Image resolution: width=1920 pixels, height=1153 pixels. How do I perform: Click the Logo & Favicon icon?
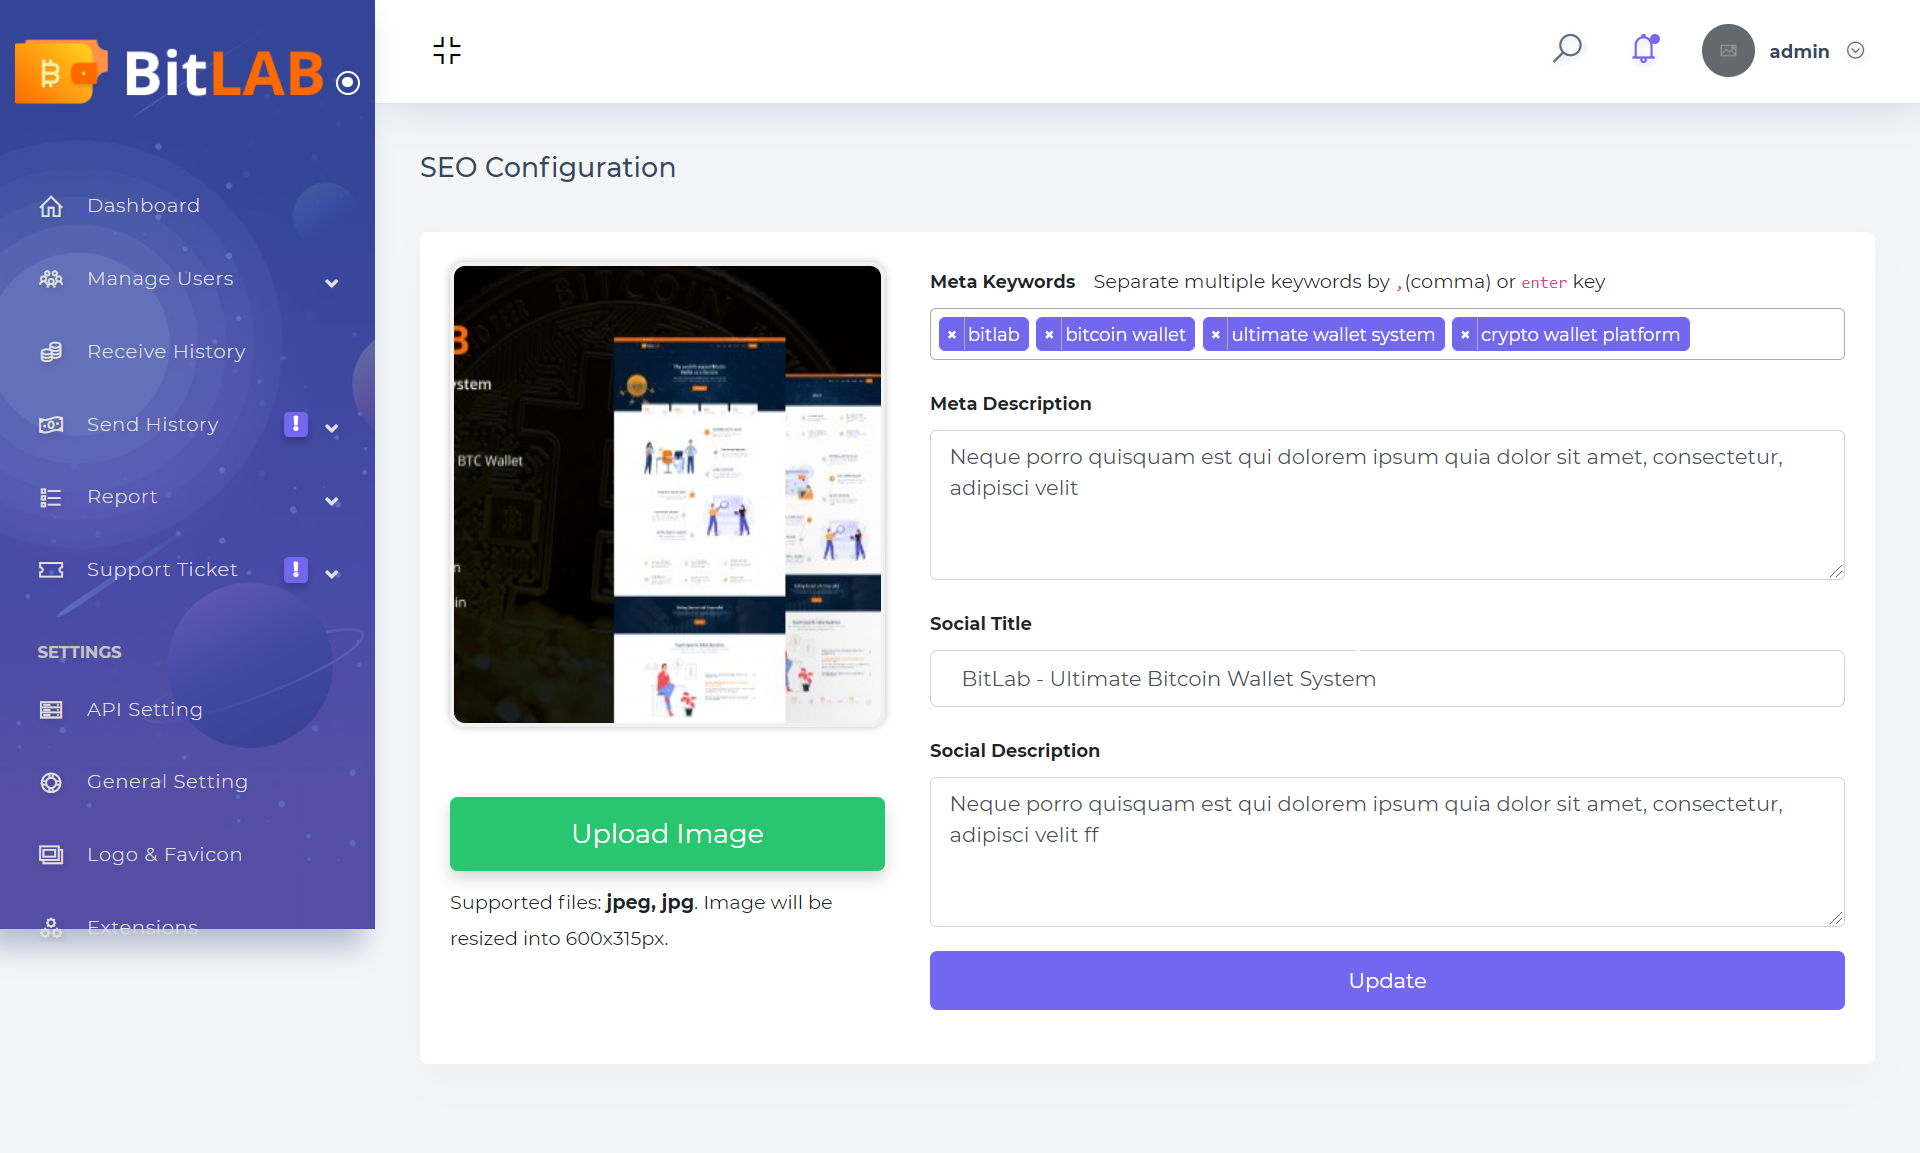click(x=51, y=855)
